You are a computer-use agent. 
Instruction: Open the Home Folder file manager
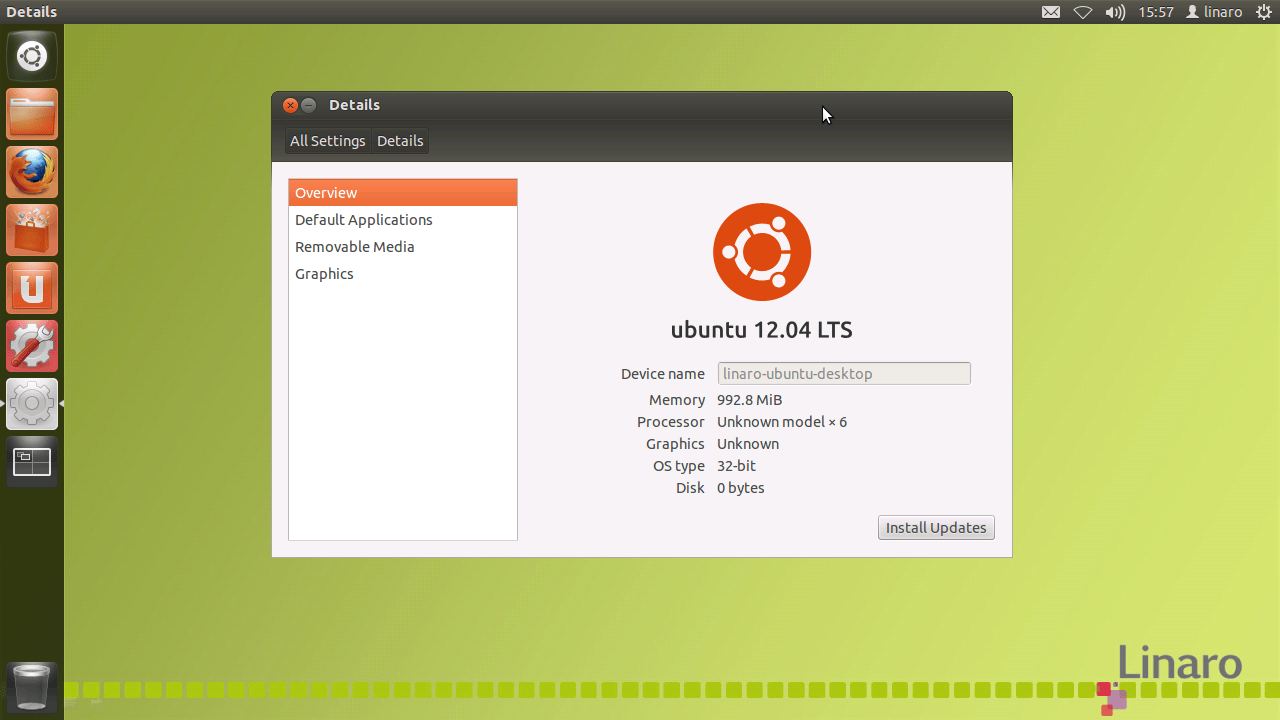click(x=32, y=114)
